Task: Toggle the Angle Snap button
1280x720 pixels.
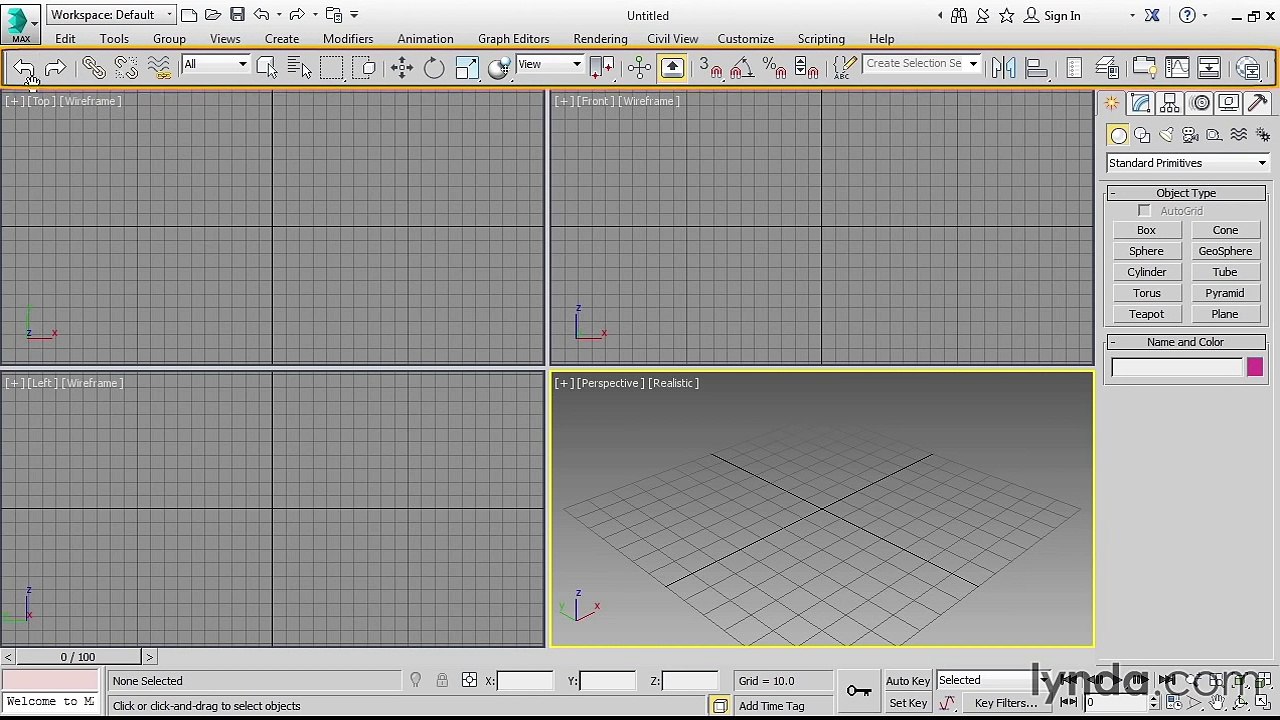Action: point(741,67)
